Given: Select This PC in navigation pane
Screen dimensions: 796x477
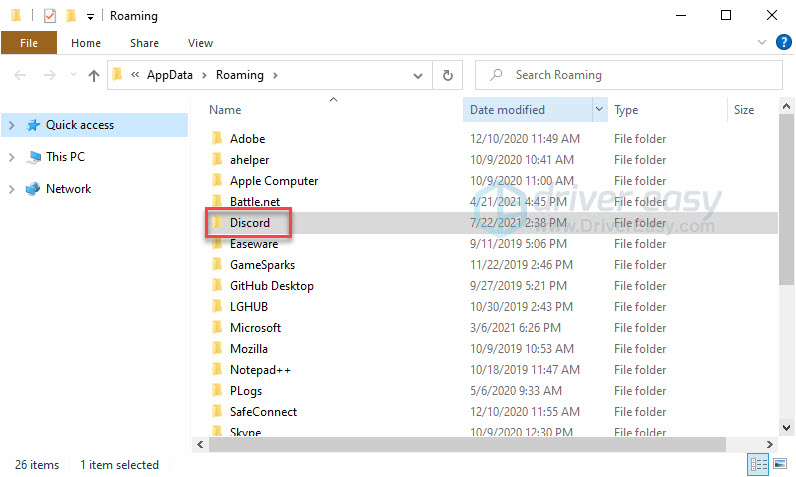Looking at the screenshot, I should (x=65, y=157).
